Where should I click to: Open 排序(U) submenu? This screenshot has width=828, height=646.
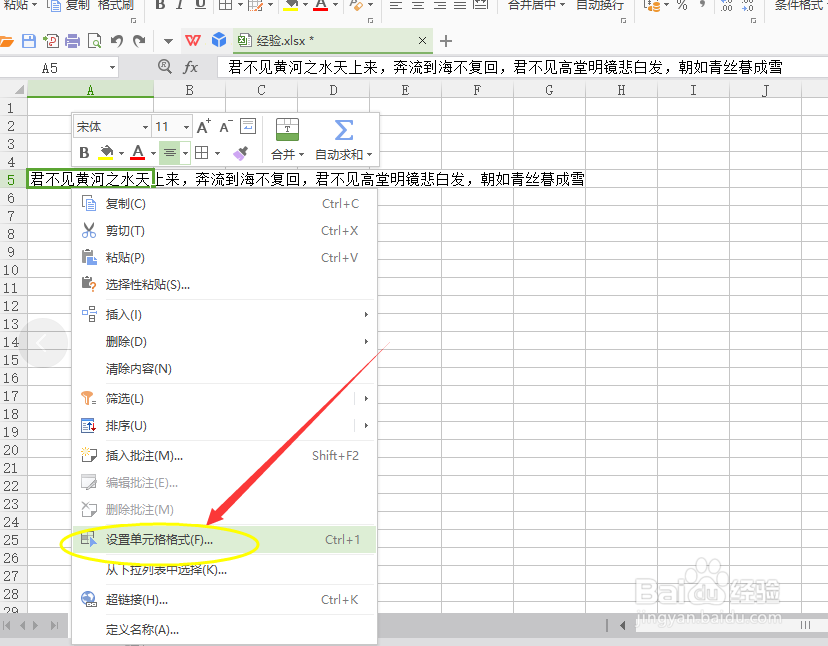tap(224, 426)
